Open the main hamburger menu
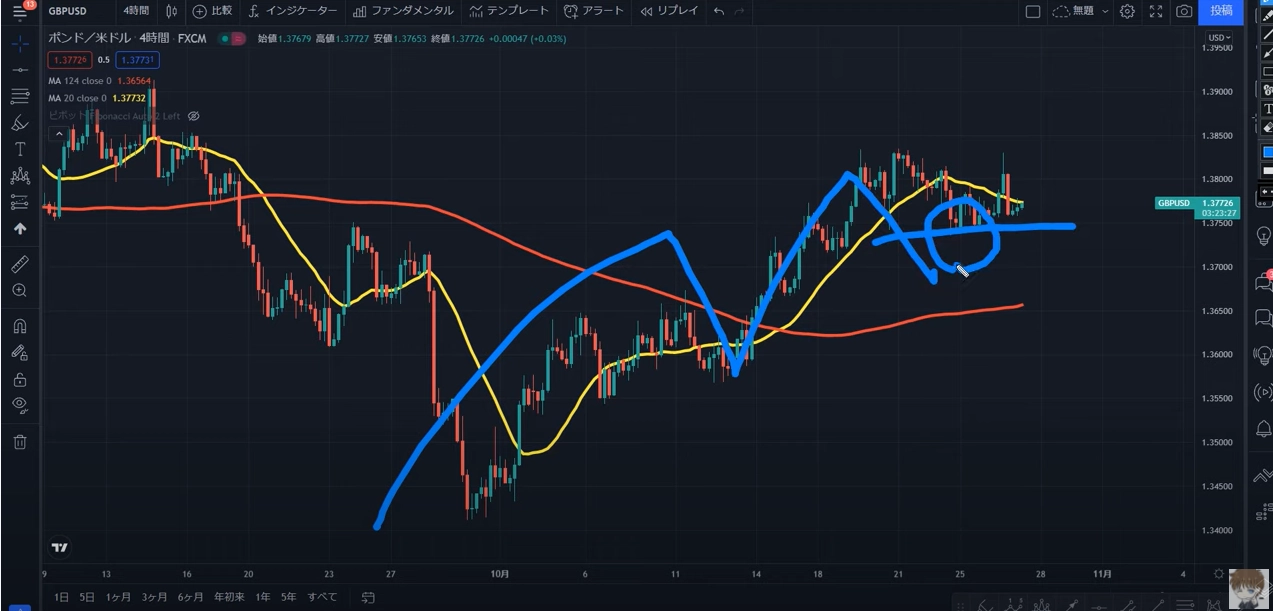The width and height of the screenshot is (1273, 611). click(19, 12)
